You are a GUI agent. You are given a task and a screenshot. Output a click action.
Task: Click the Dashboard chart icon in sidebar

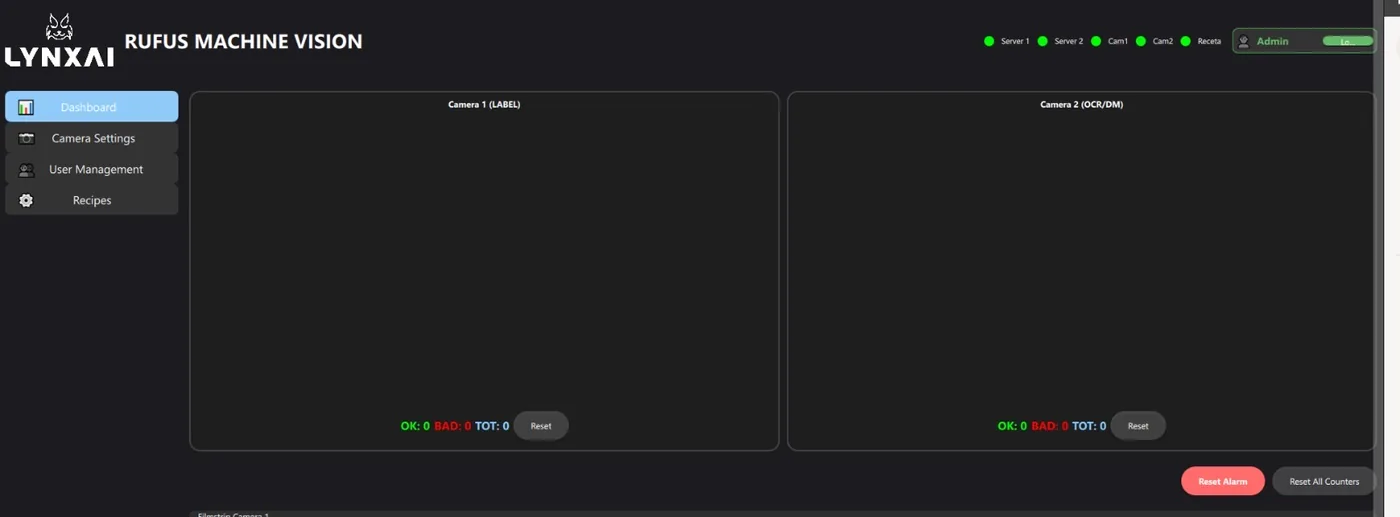point(26,107)
